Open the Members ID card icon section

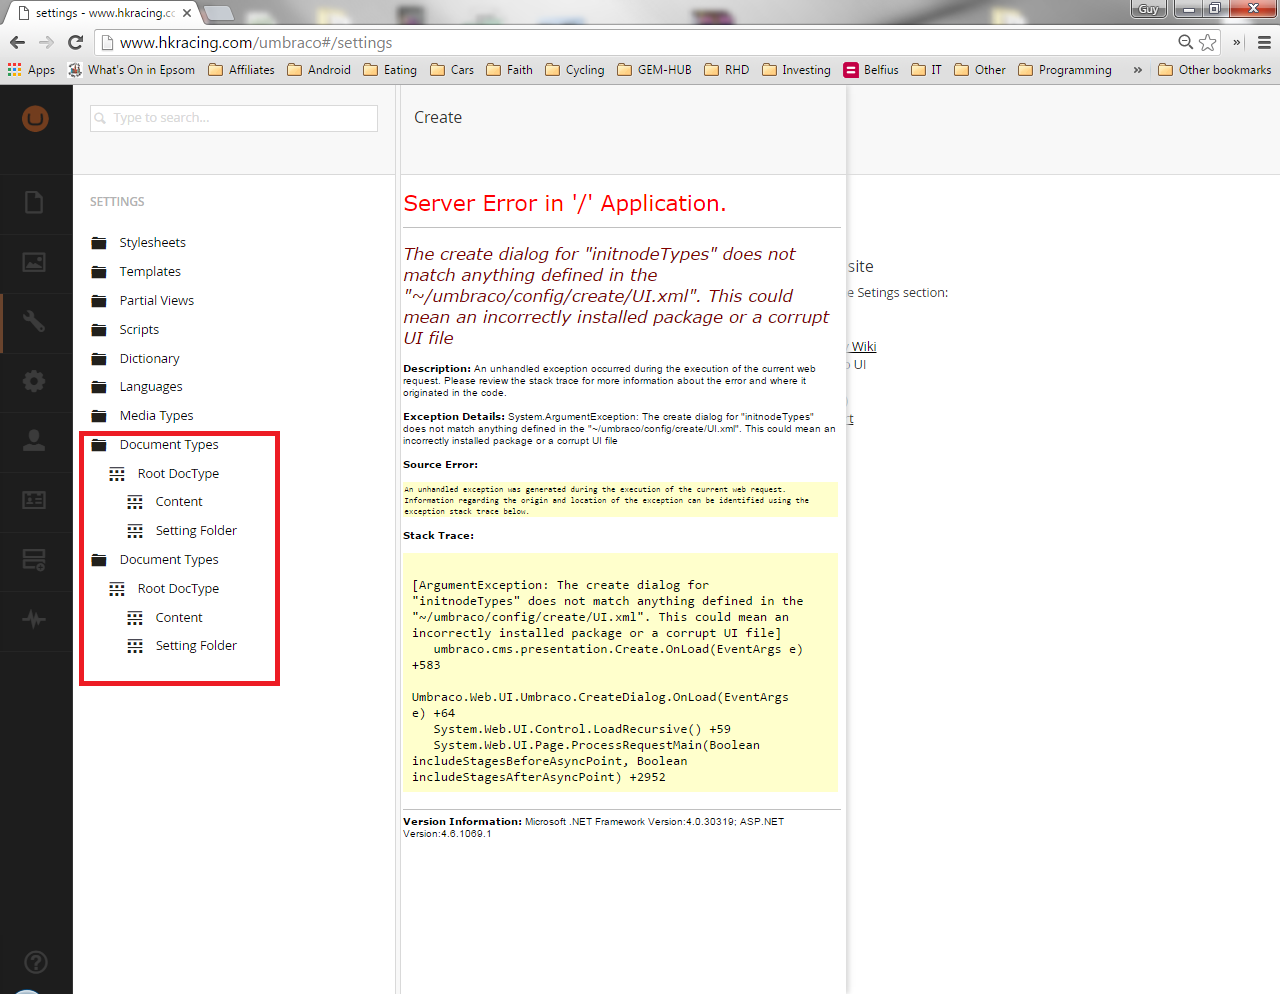pos(34,500)
